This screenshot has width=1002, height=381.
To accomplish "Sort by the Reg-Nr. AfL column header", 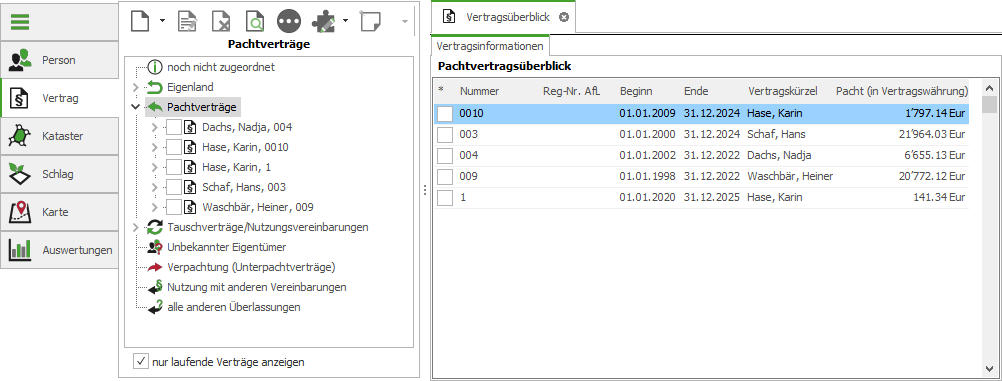I will (x=571, y=91).
